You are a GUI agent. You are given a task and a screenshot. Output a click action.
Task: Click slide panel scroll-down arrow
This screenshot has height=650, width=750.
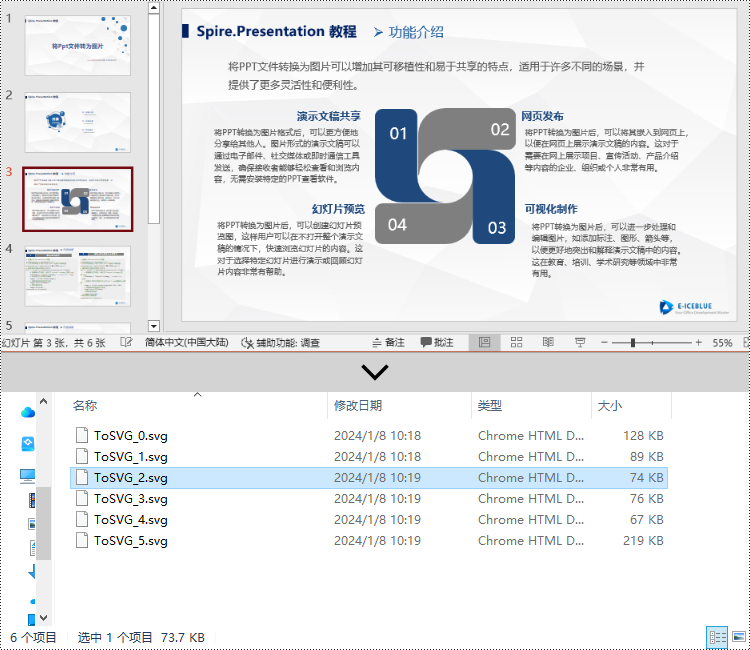[154, 326]
